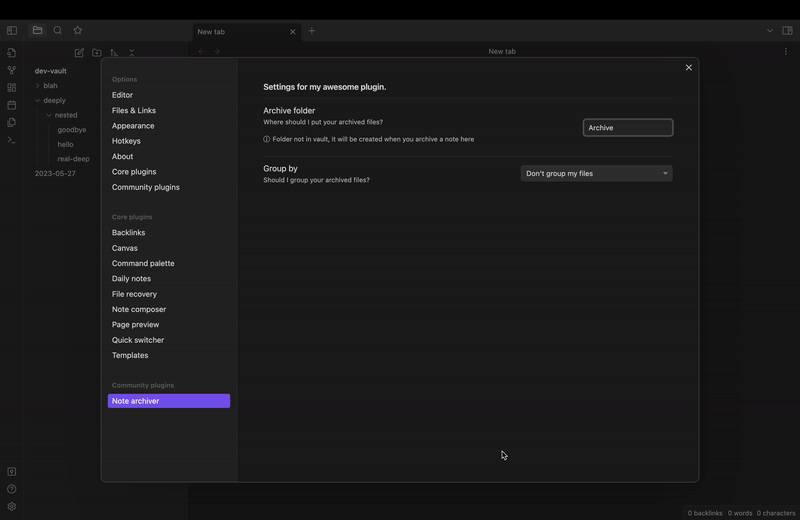Screen dimensions: 800x520
Task: Close the New tab tab
Action: pos(292,32)
